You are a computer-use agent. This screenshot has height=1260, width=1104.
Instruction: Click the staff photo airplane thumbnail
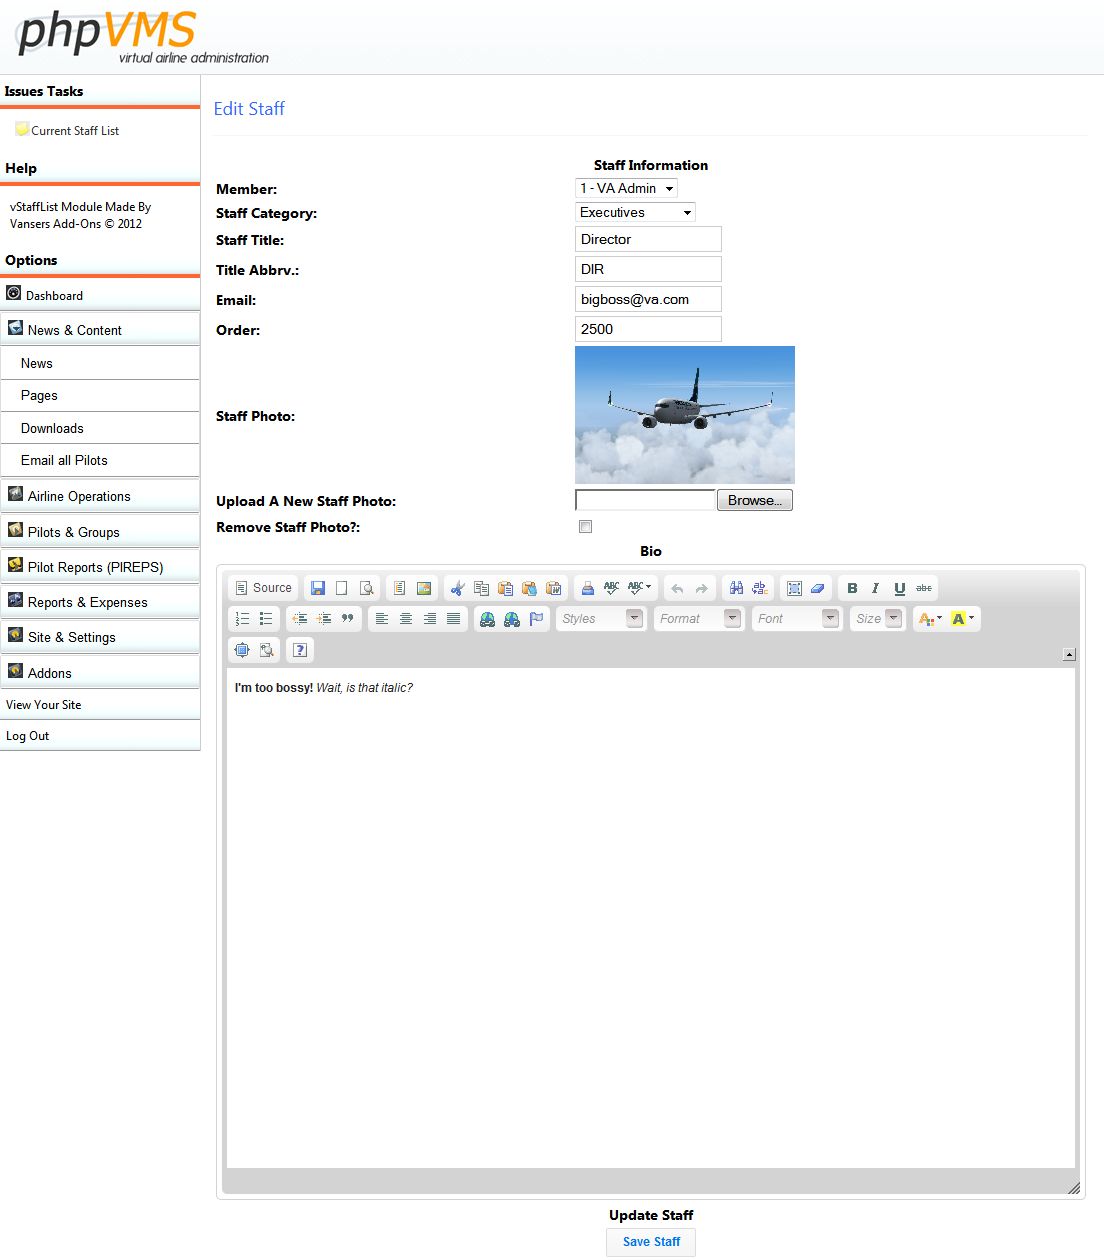click(x=685, y=415)
